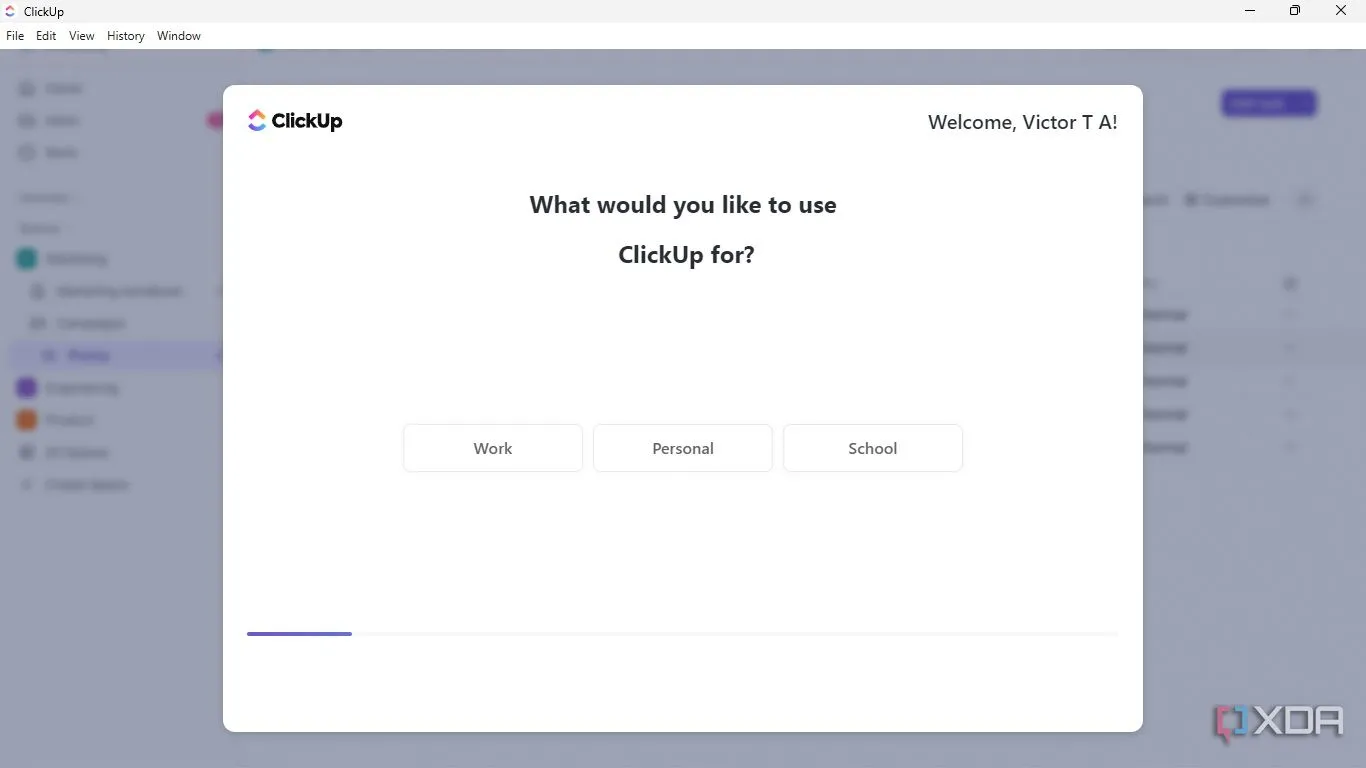Open the View menu
The width and height of the screenshot is (1366, 768).
tap(82, 36)
